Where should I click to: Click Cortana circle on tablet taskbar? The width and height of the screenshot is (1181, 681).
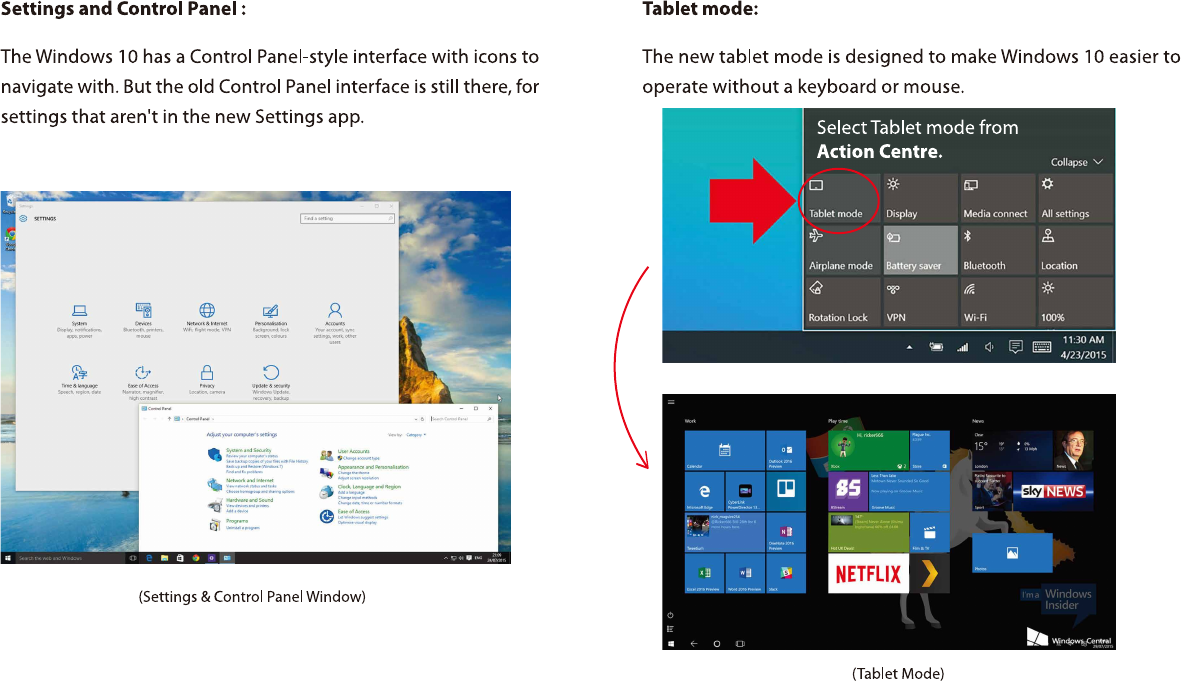(717, 644)
